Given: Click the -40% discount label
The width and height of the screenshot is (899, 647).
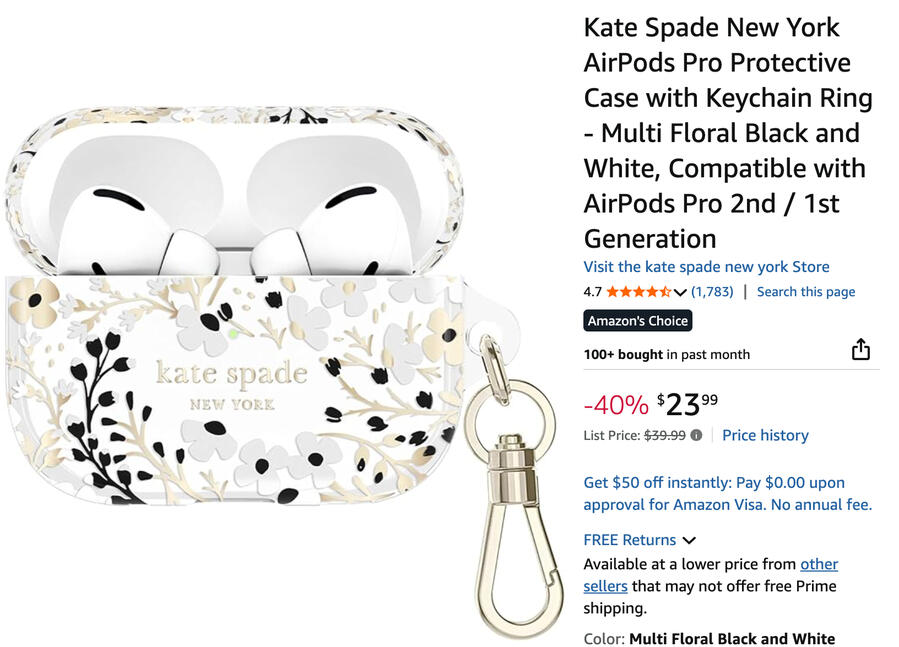Looking at the screenshot, I should (x=616, y=405).
